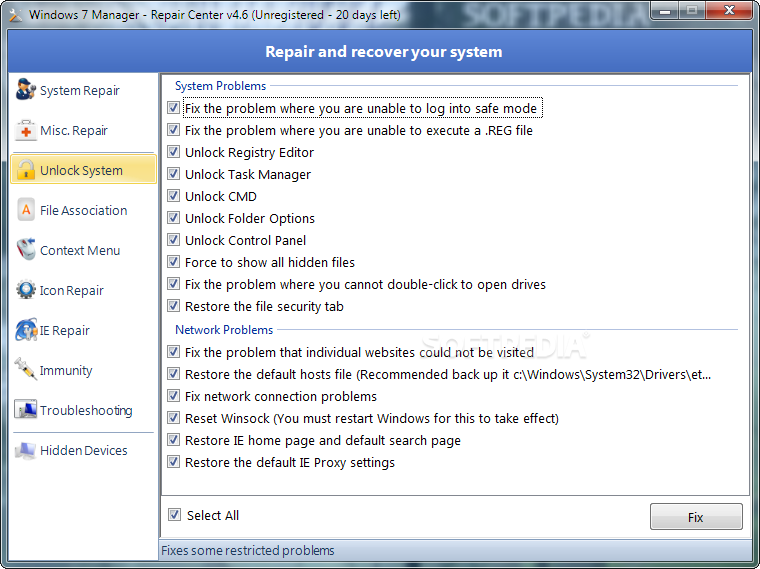Click the Context Menu mouse icon
The image size is (760, 569).
tap(26, 250)
